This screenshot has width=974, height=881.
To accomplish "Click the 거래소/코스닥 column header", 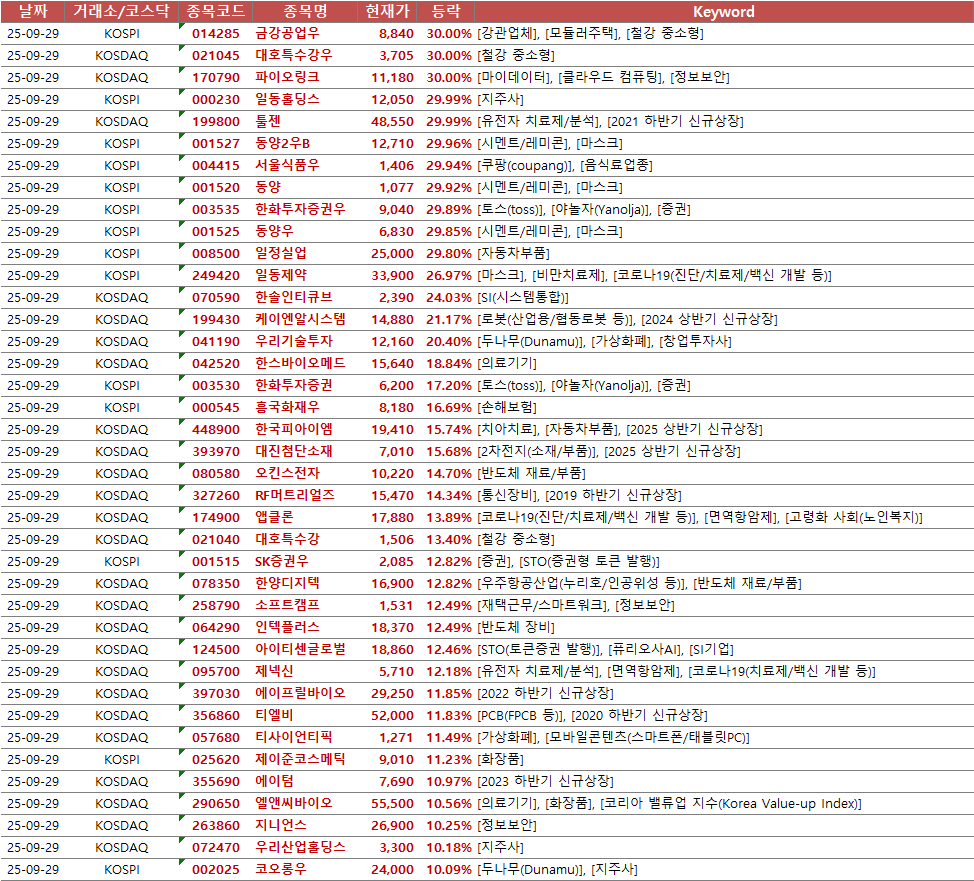I will pos(121,11).
